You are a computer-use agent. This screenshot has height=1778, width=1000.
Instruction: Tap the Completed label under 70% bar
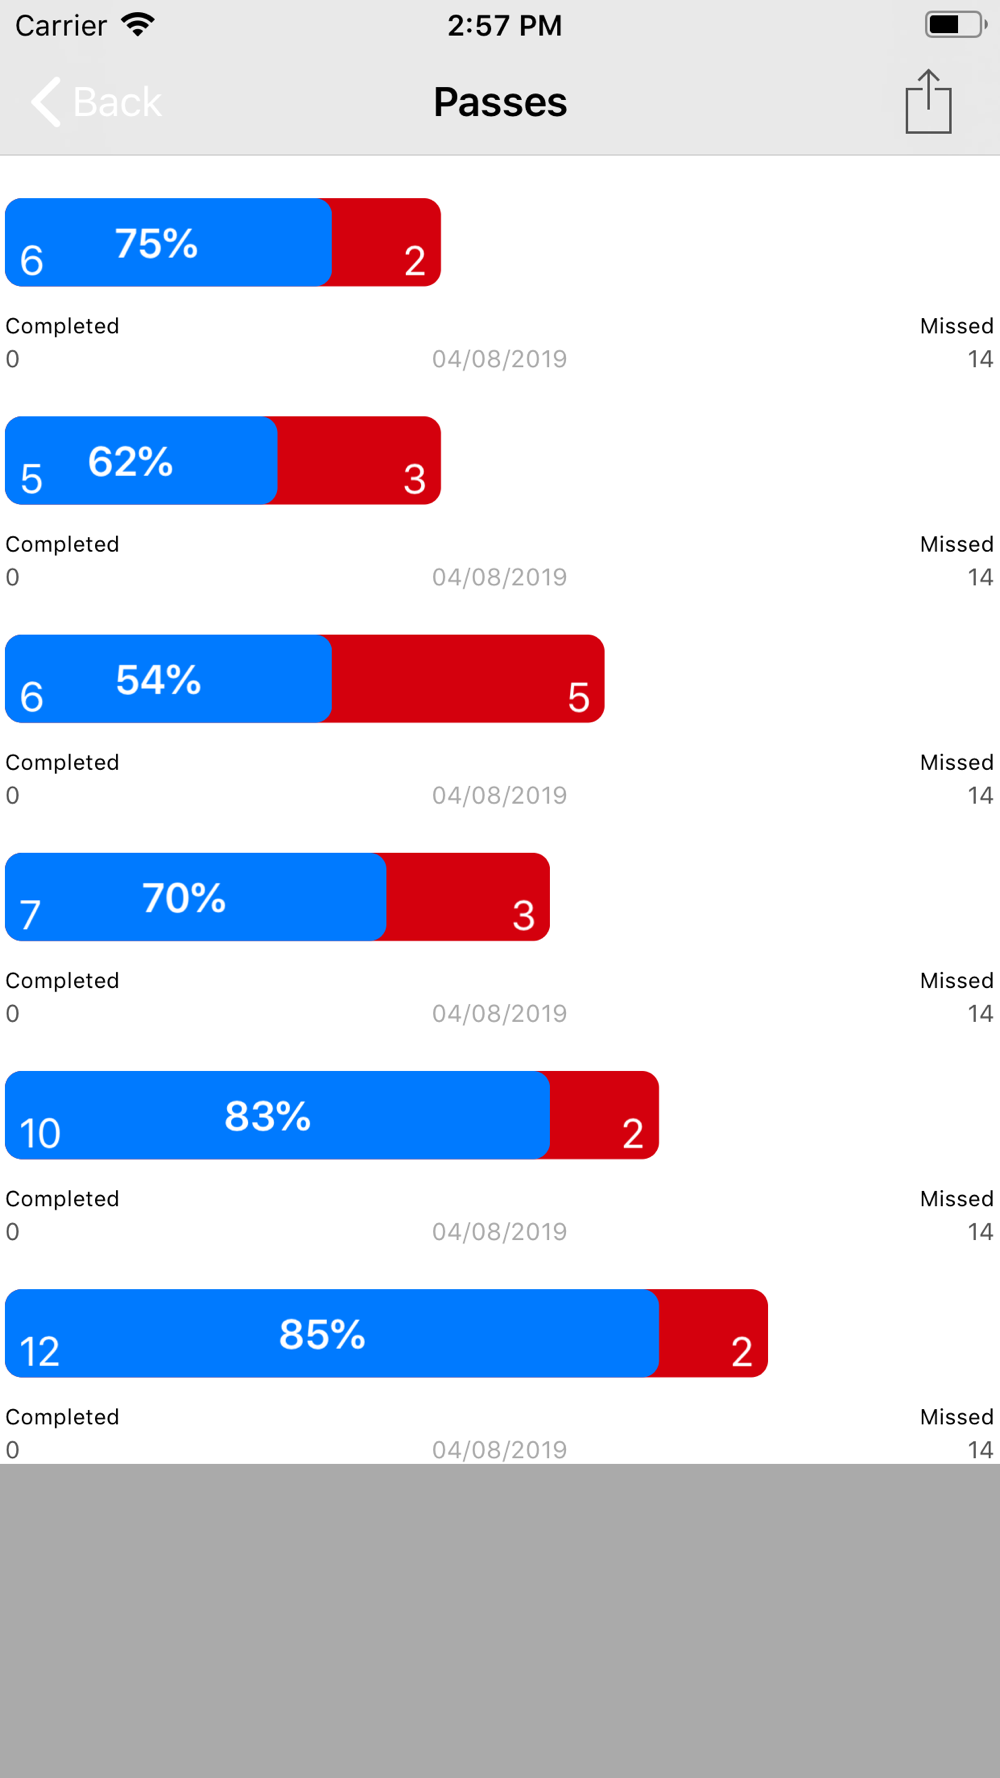coord(62,980)
